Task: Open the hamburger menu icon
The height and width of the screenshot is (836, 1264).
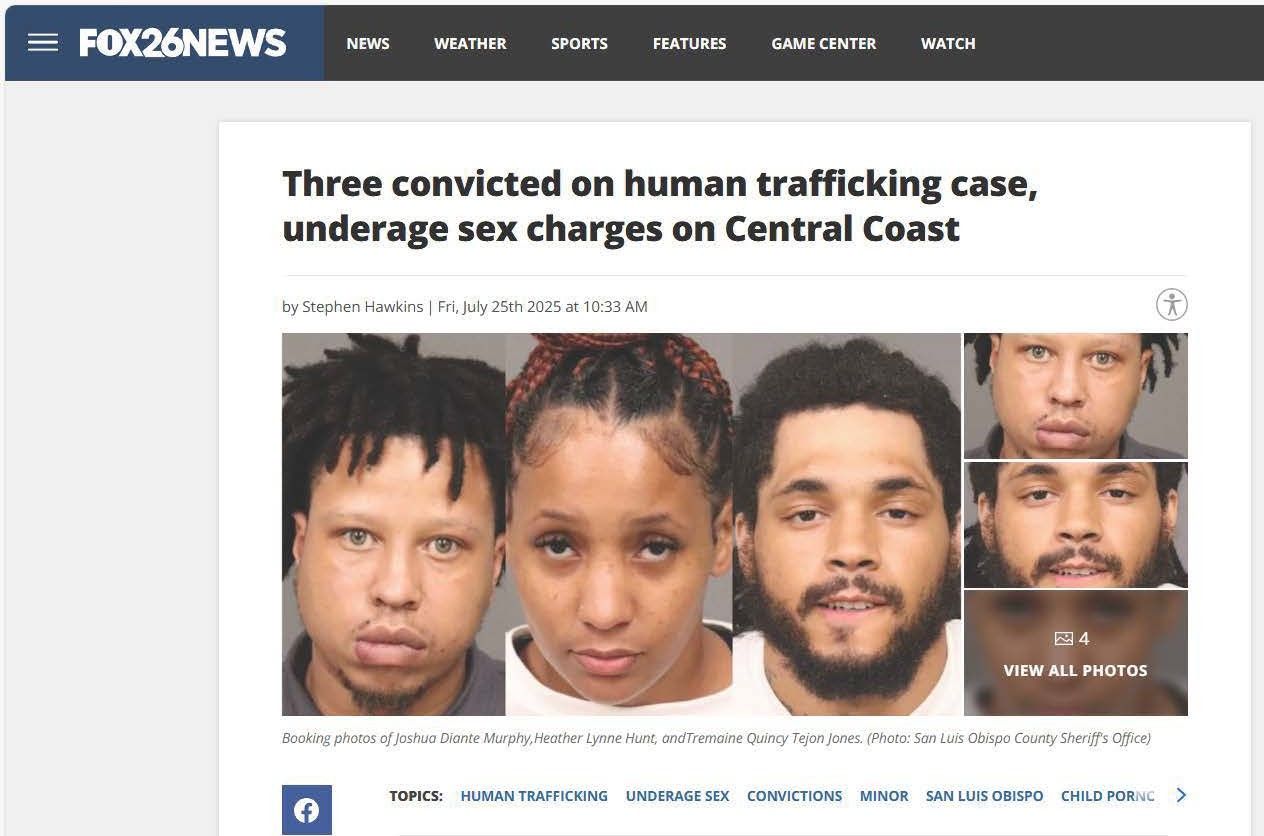Action: click(x=42, y=42)
